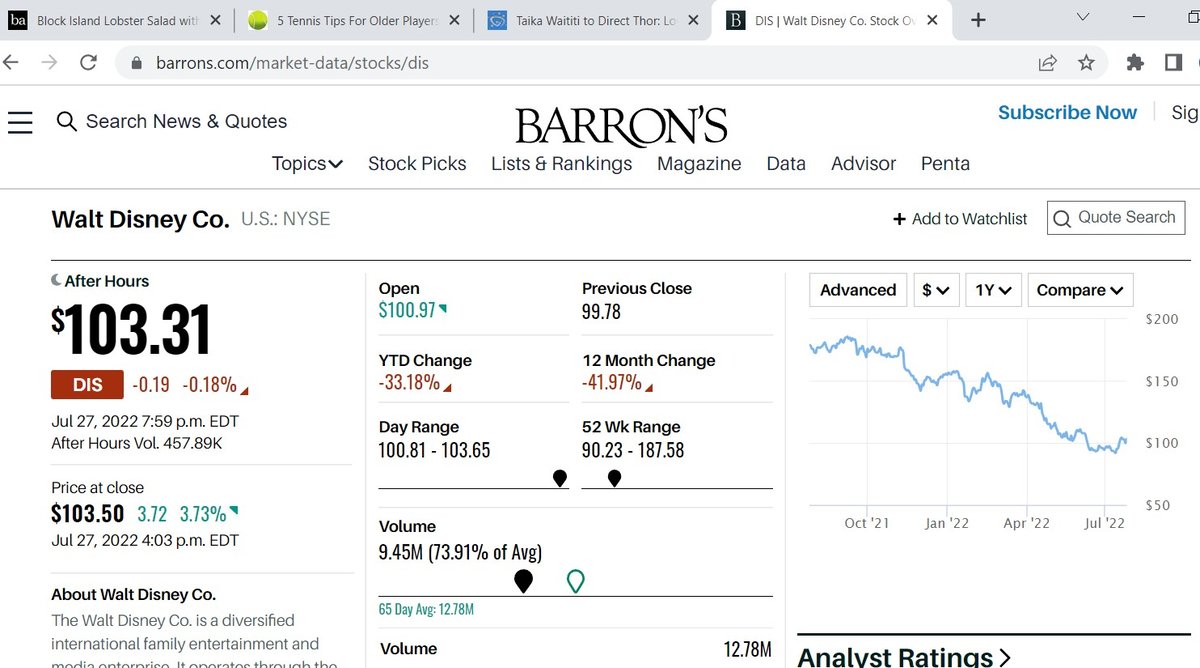Click the search magnifier icon

tap(67, 122)
